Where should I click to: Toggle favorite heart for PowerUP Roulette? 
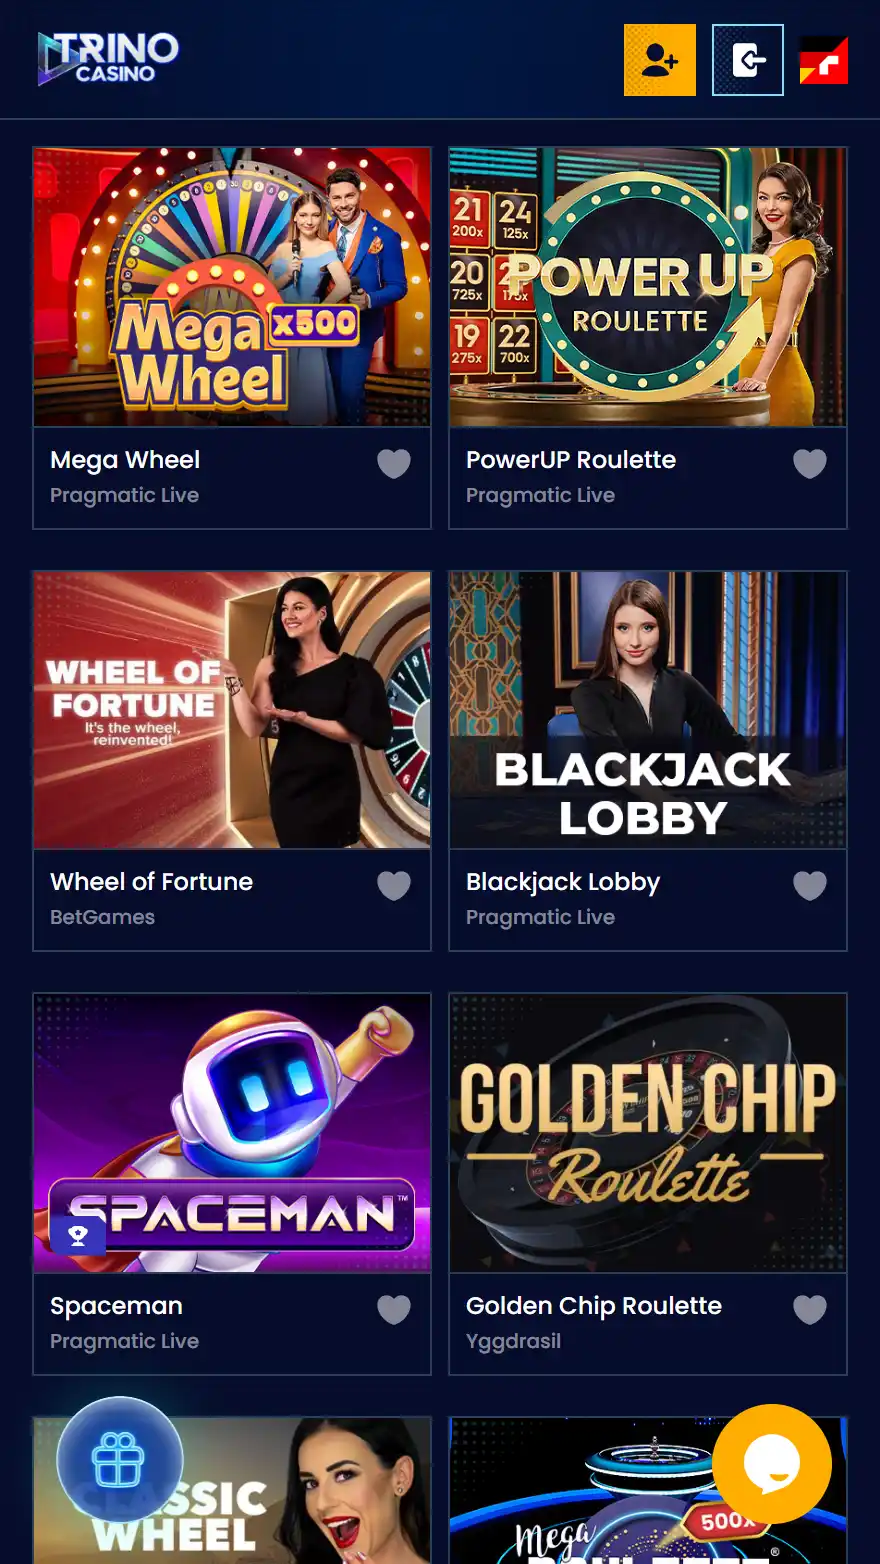tap(810, 463)
